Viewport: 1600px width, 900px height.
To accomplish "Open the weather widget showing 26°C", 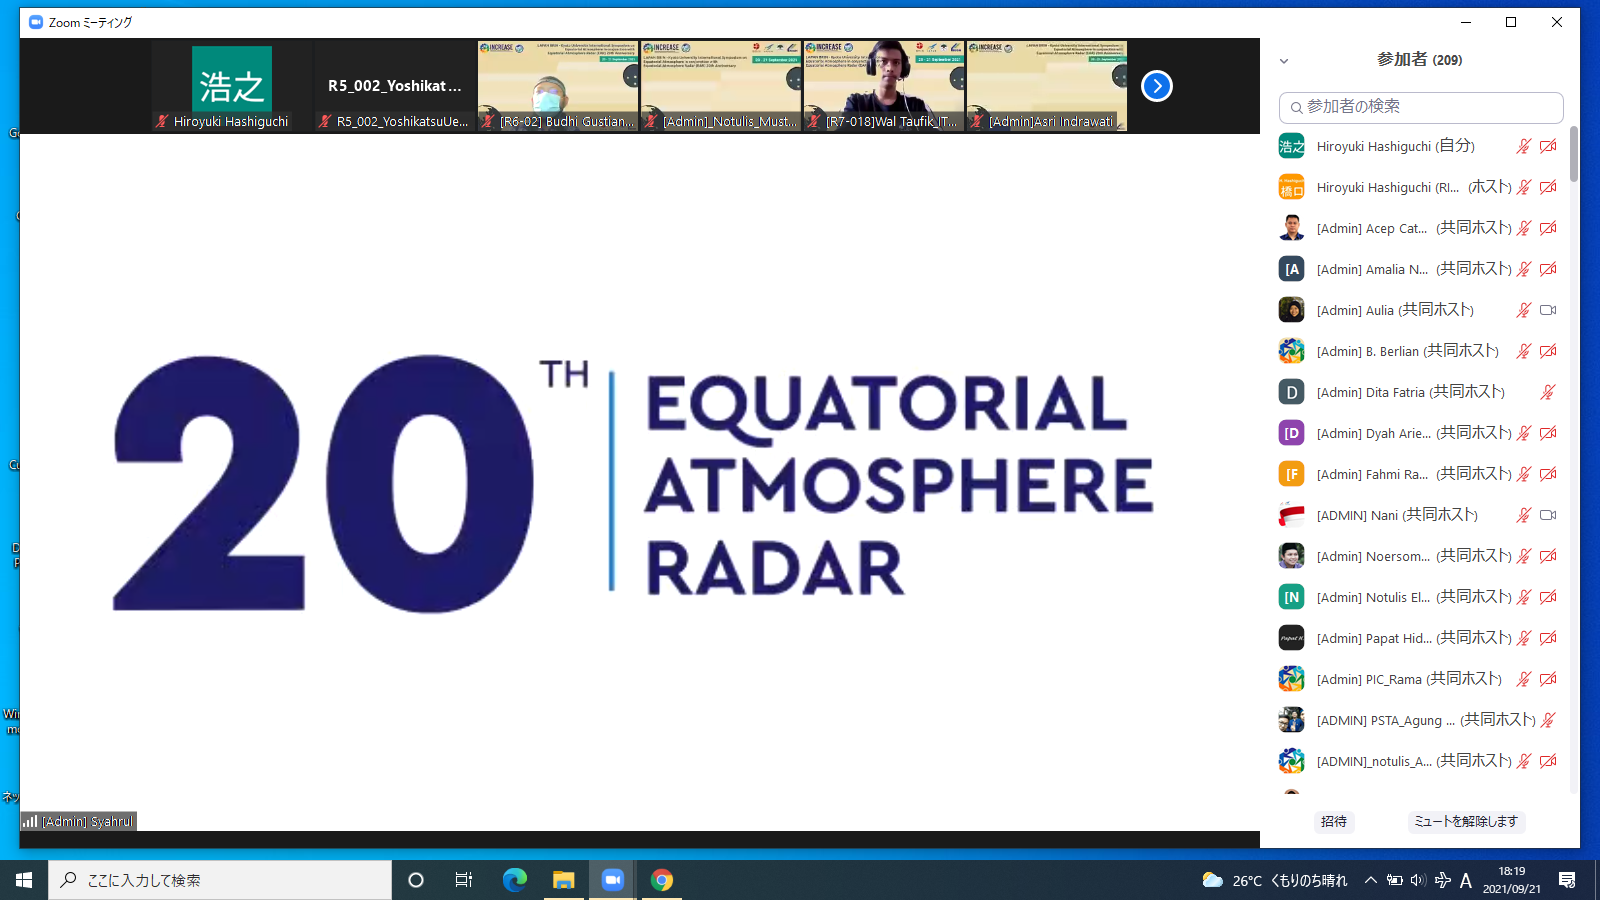I will [1275, 880].
